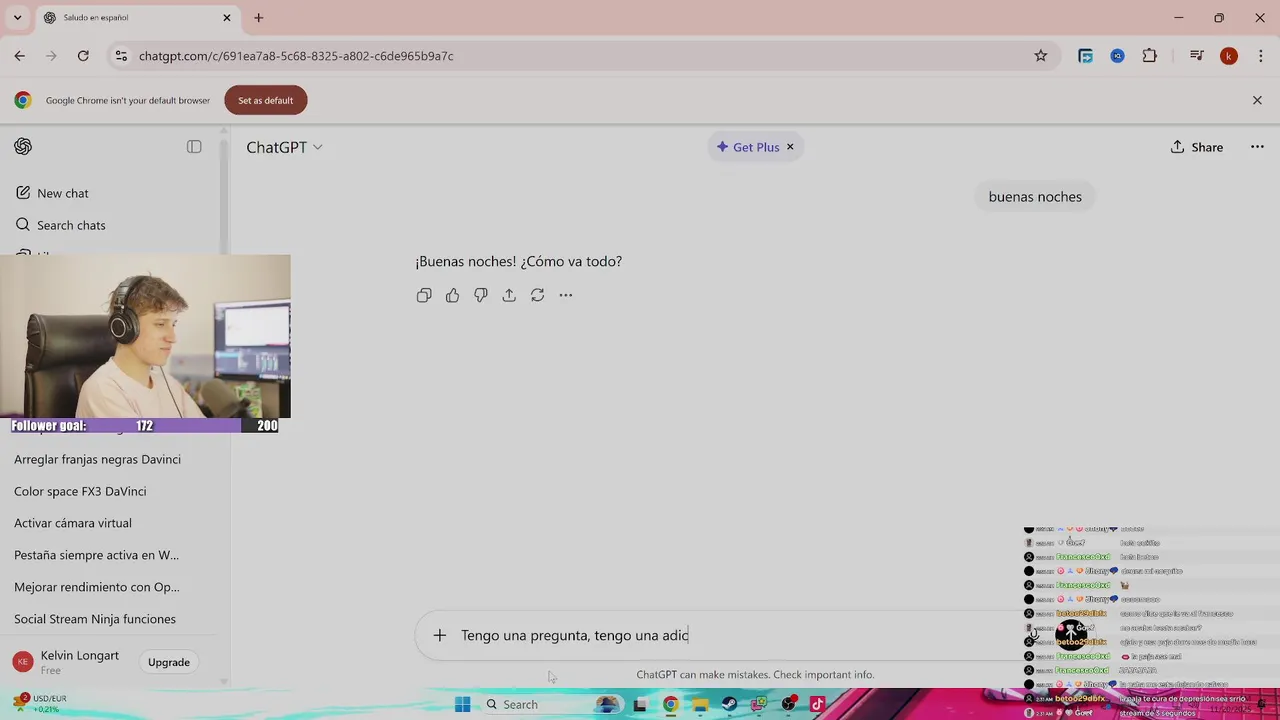Open OBS from the taskbar
The width and height of the screenshot is (1280, 720).
click(x=788, y=705)
